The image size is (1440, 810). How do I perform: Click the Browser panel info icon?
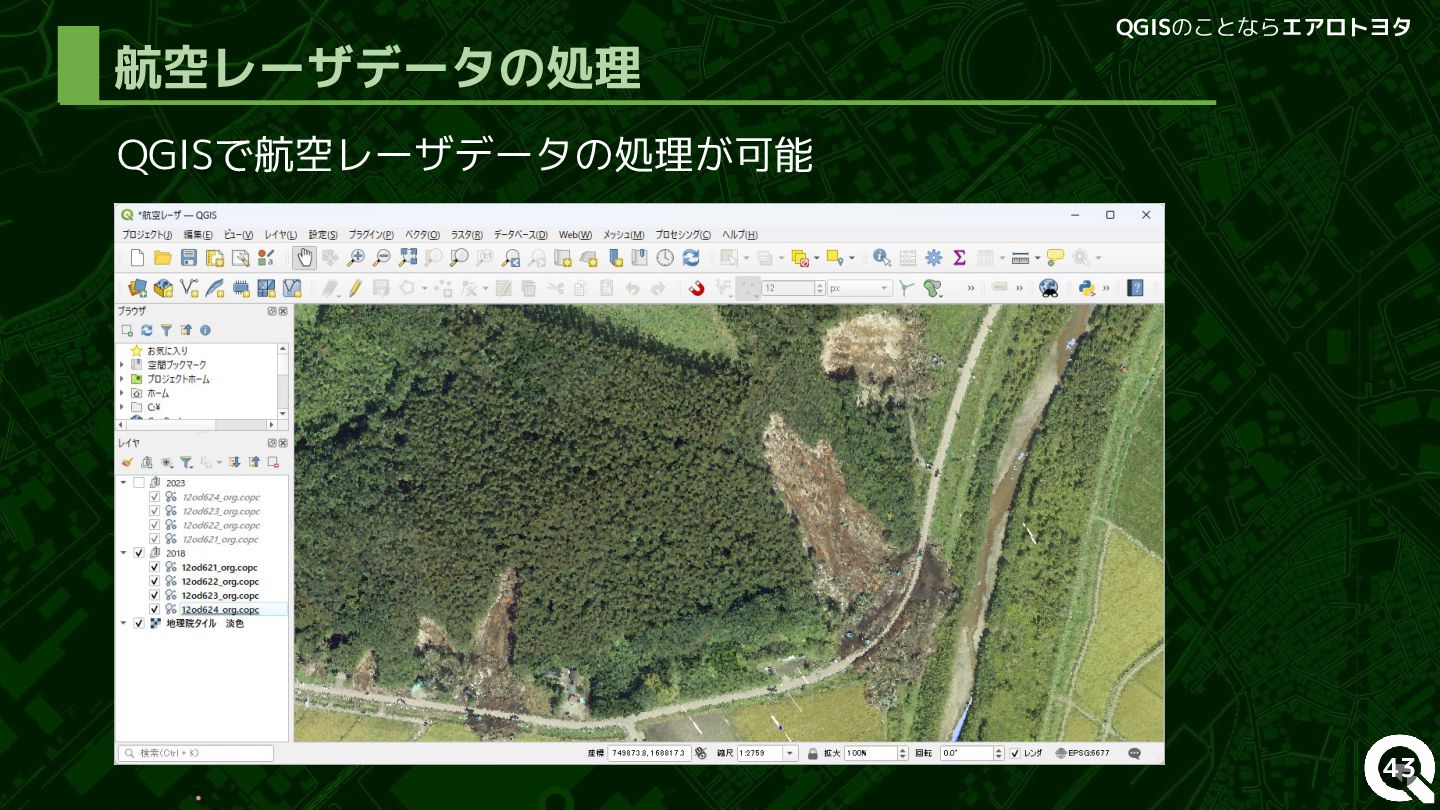(205, 330)
